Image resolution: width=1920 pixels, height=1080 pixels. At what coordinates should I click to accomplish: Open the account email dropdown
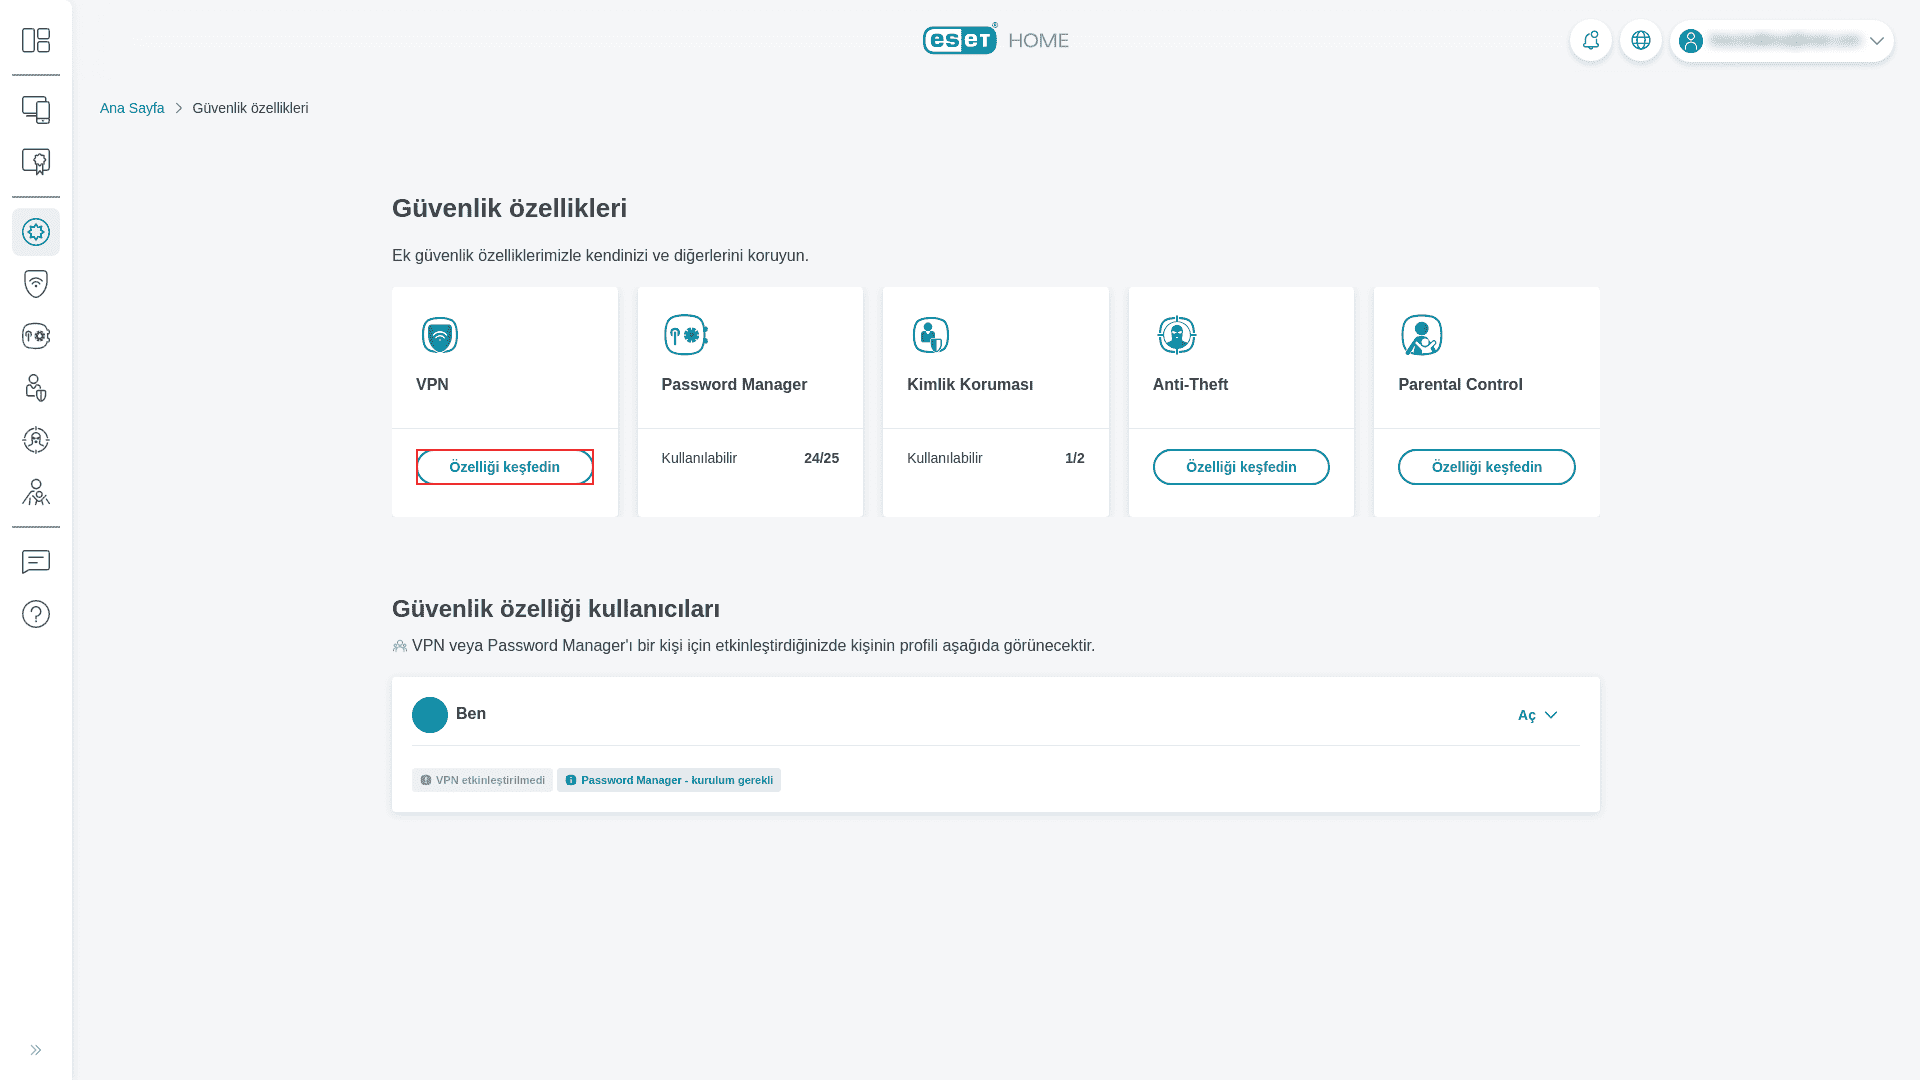1782,41
